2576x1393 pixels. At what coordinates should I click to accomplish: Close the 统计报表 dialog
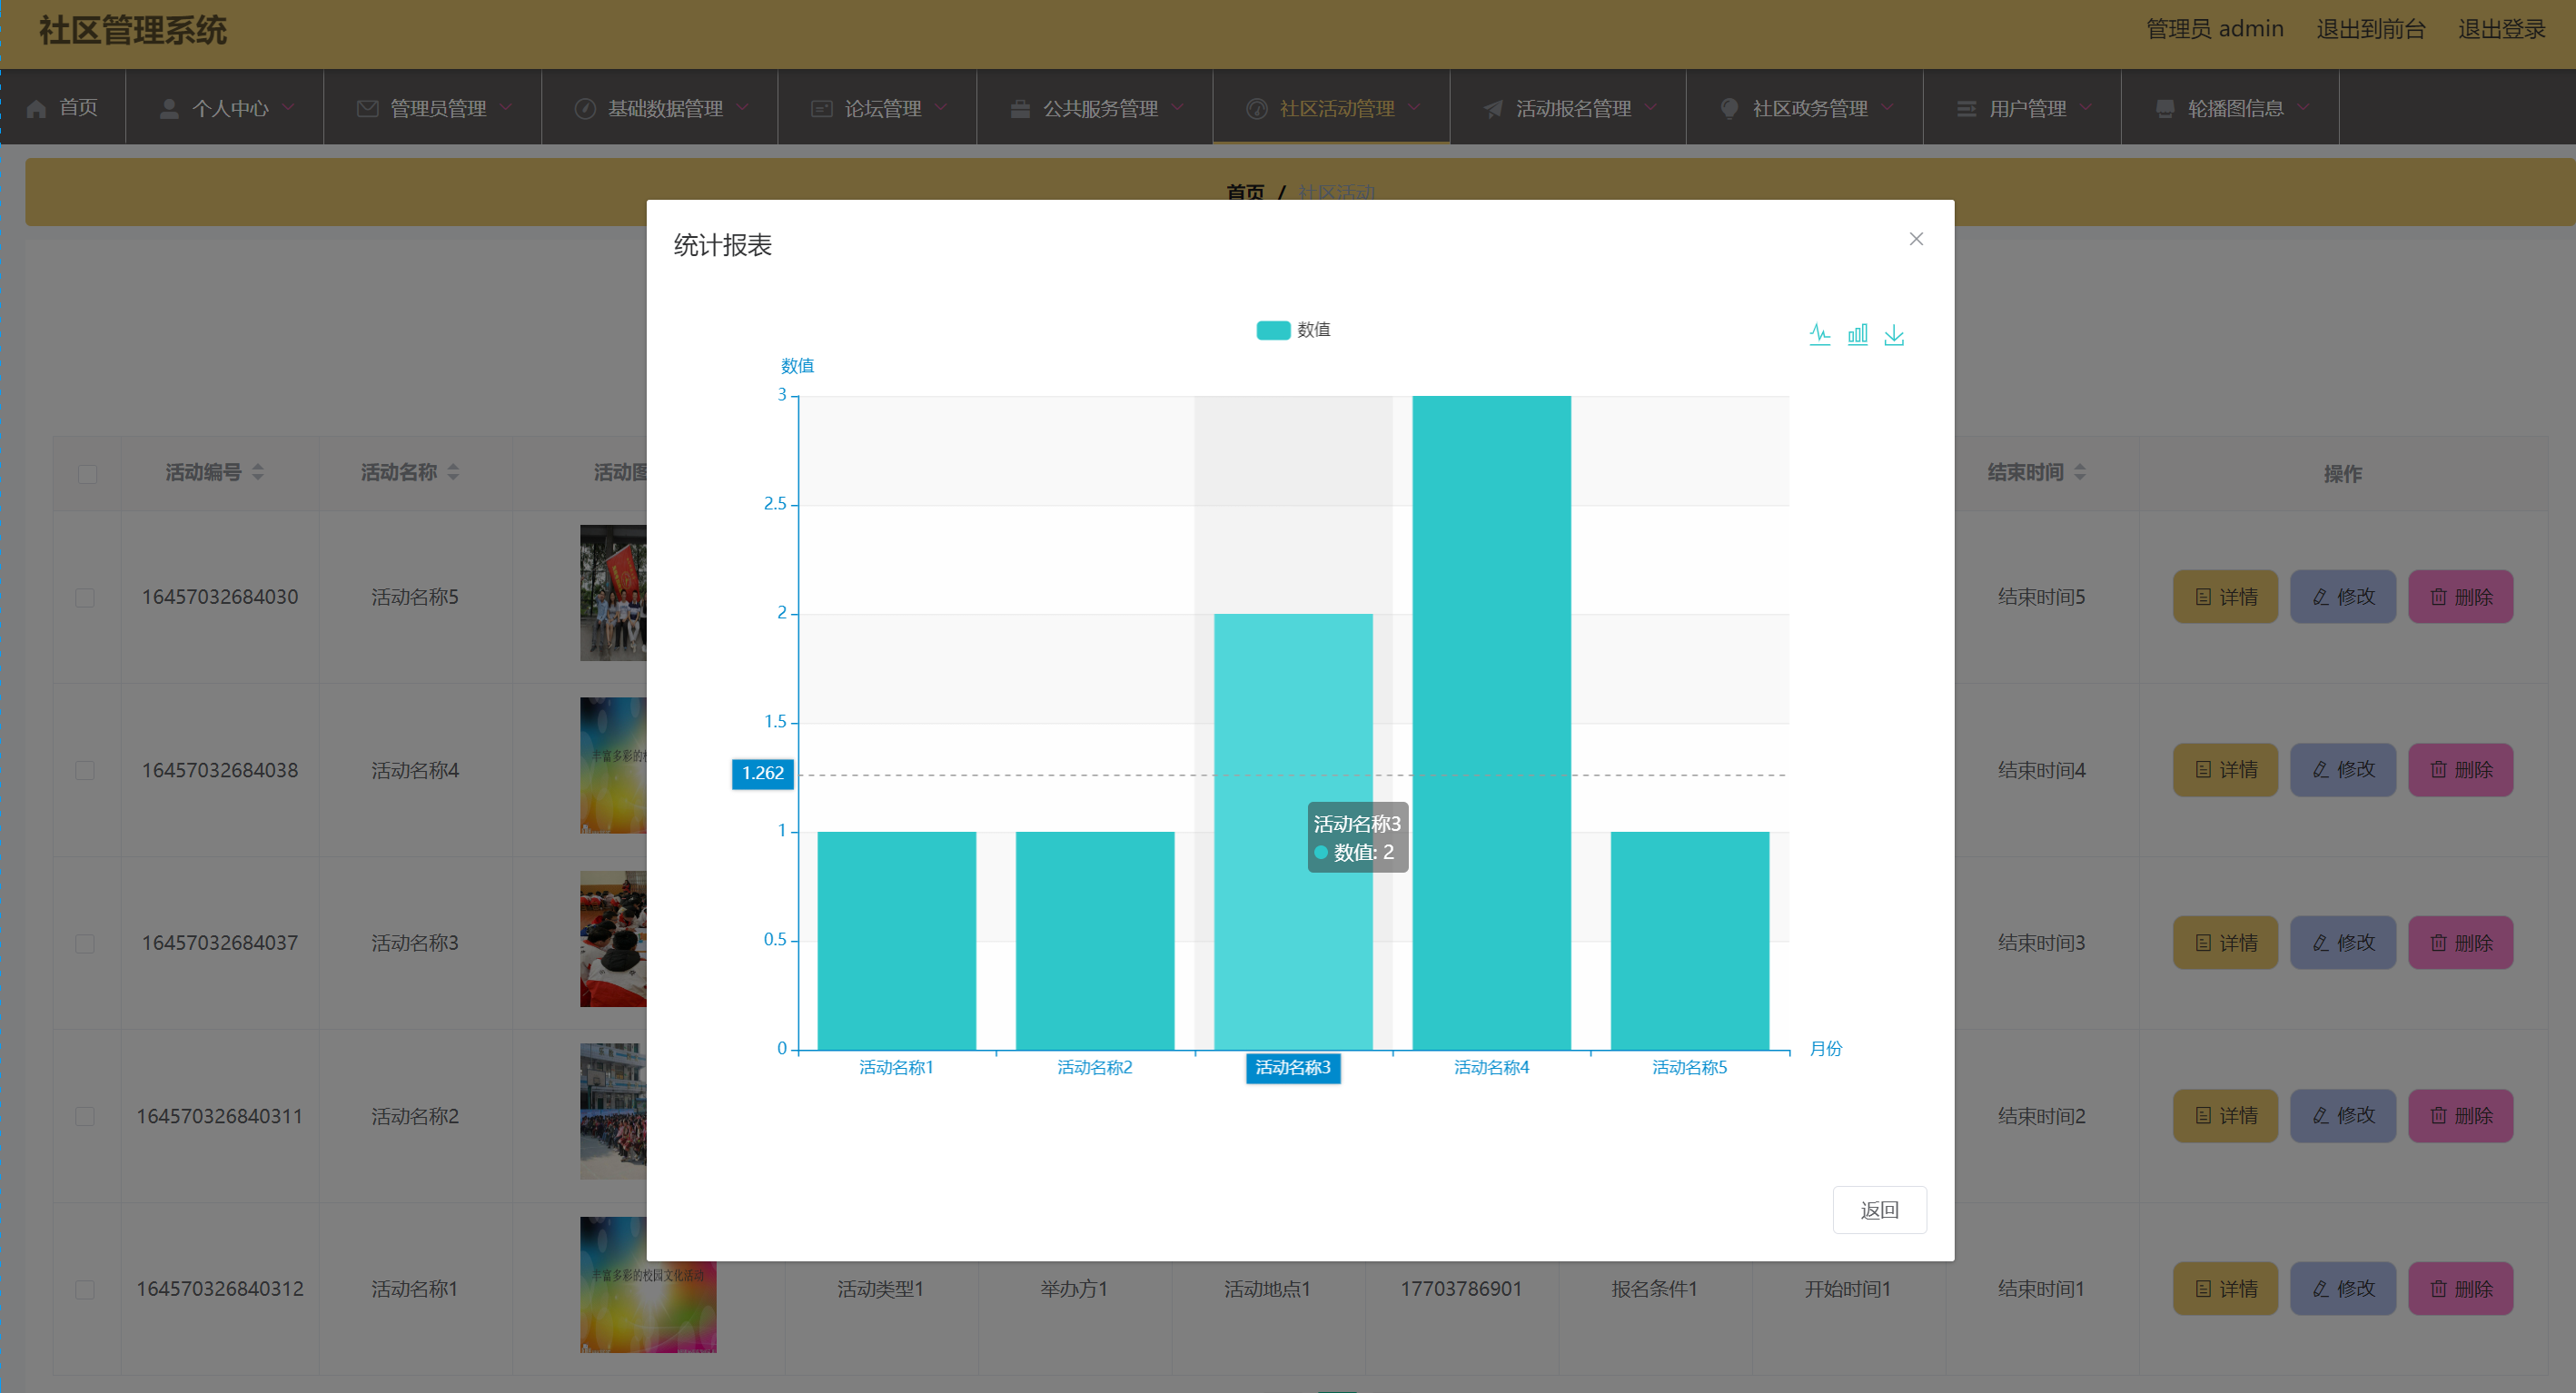1915,239
